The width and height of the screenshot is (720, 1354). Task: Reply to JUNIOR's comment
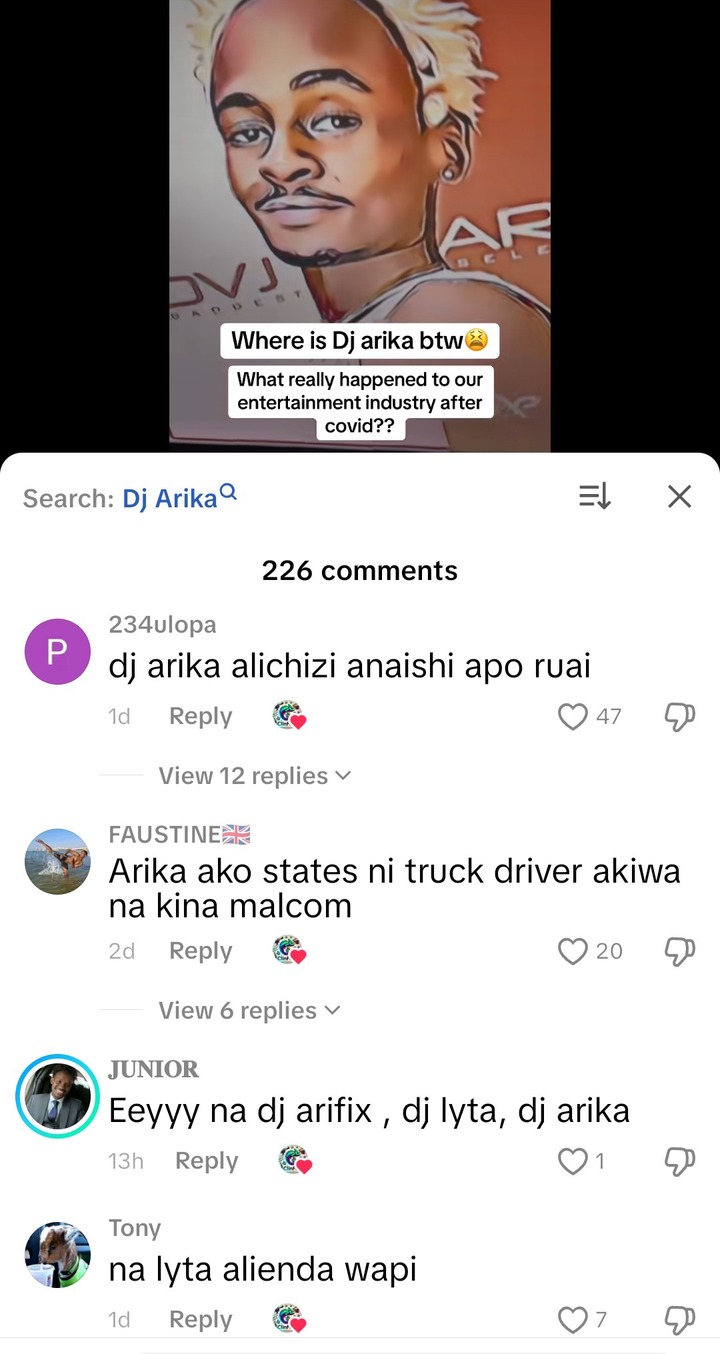tap(206, 1161)
